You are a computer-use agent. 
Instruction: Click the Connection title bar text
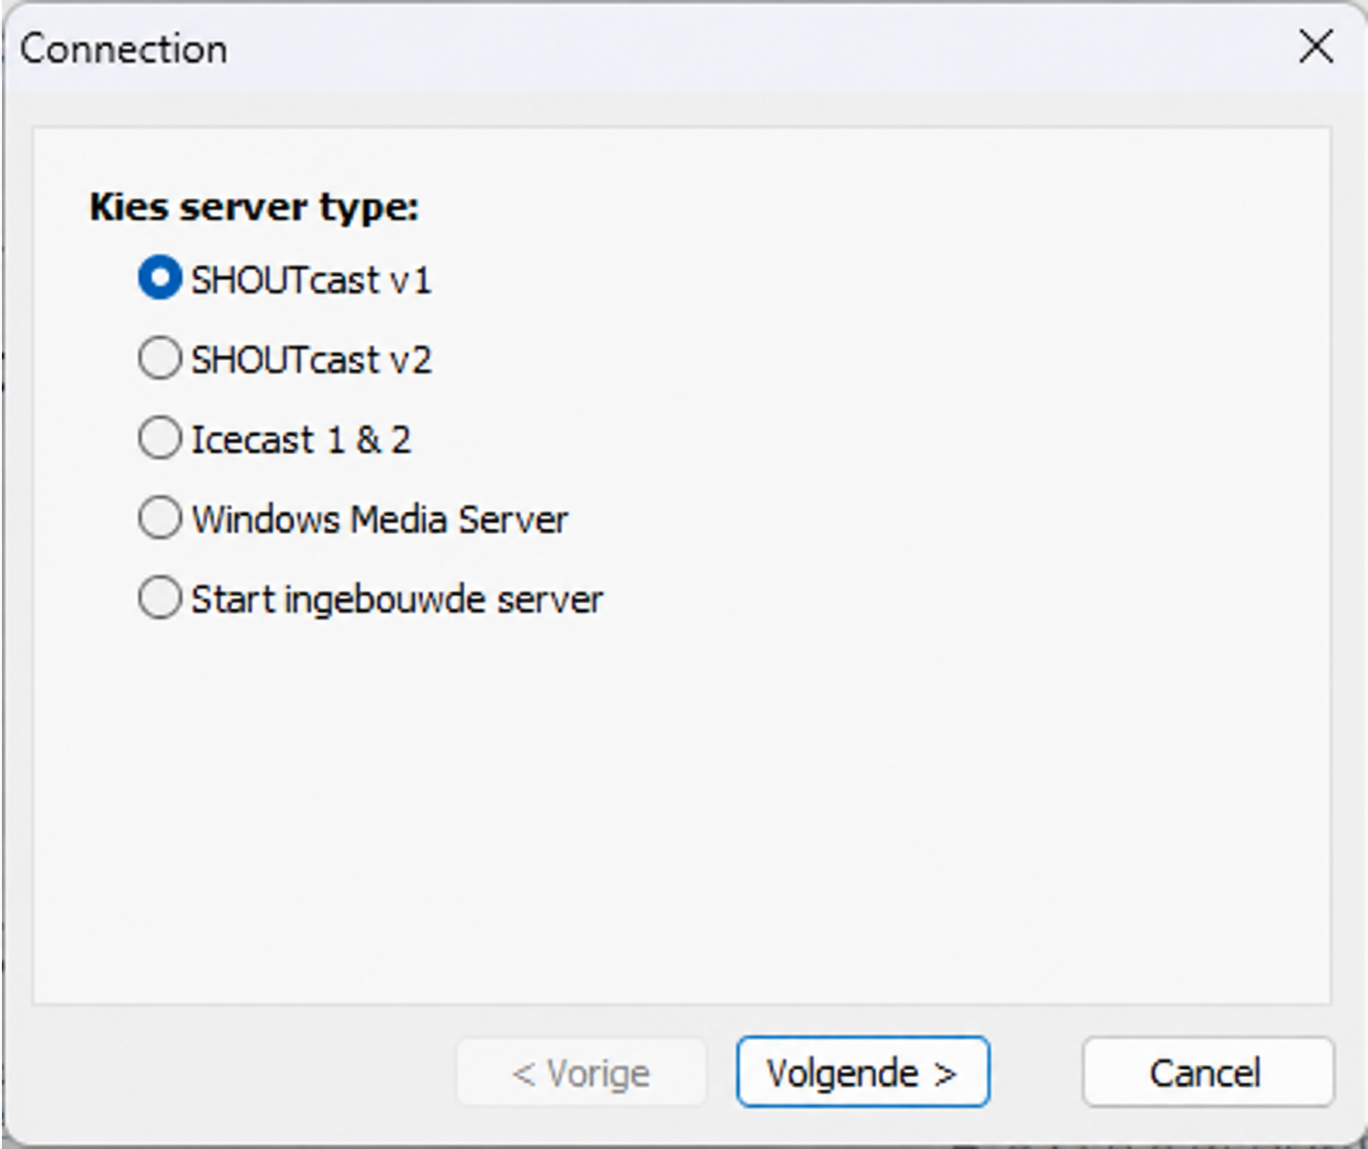tap(124, 49)
